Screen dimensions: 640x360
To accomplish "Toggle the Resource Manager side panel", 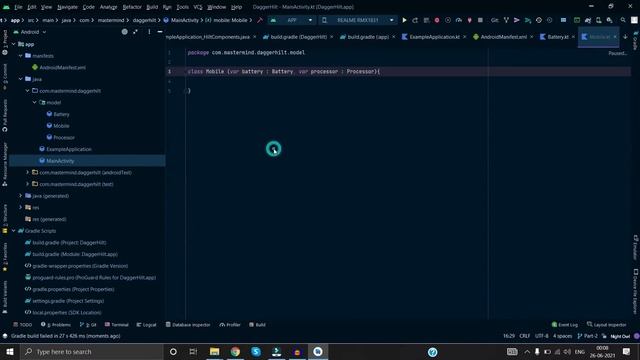I will 4,164.
